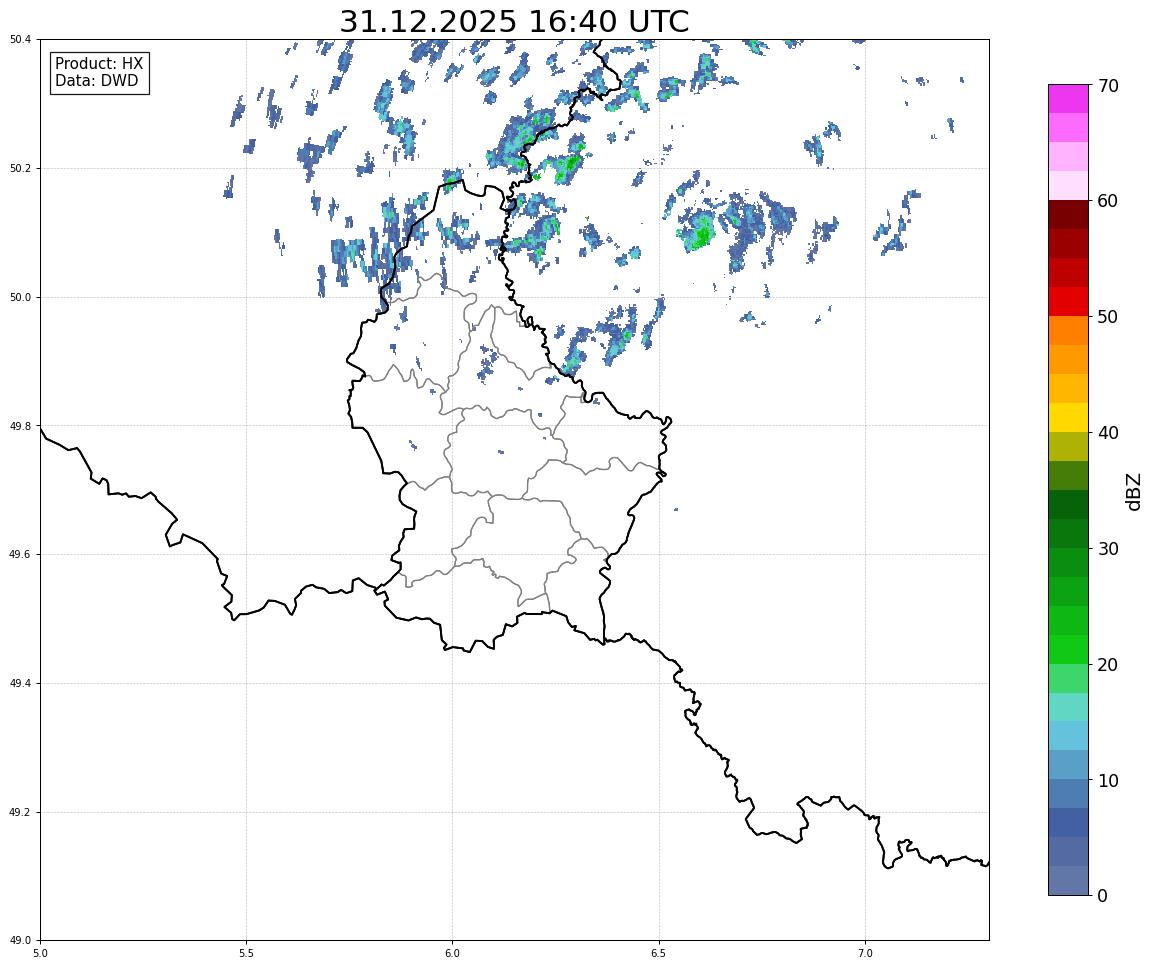This screenshot has height=968, width=1152.
Task: Click the 0 tick on colorbar
Action: pyautogui.click(x=1103, y=895)
